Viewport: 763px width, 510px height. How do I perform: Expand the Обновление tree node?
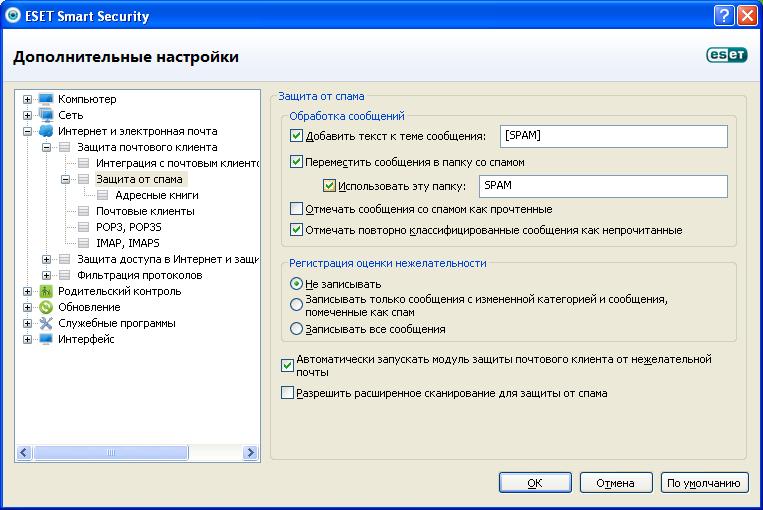tap(27, 308)
